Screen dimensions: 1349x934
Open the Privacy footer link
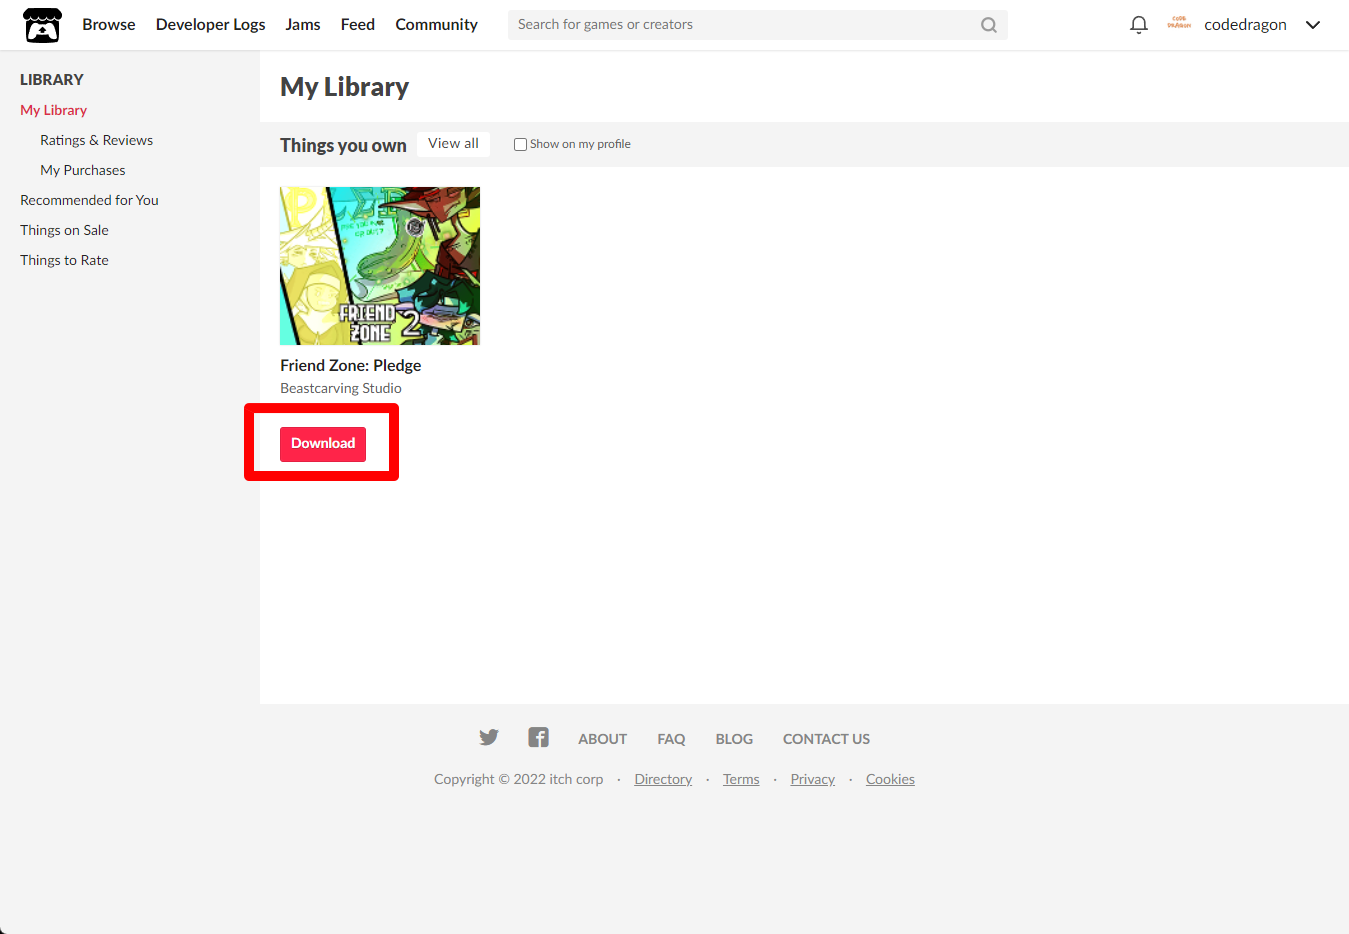(812, 779)
